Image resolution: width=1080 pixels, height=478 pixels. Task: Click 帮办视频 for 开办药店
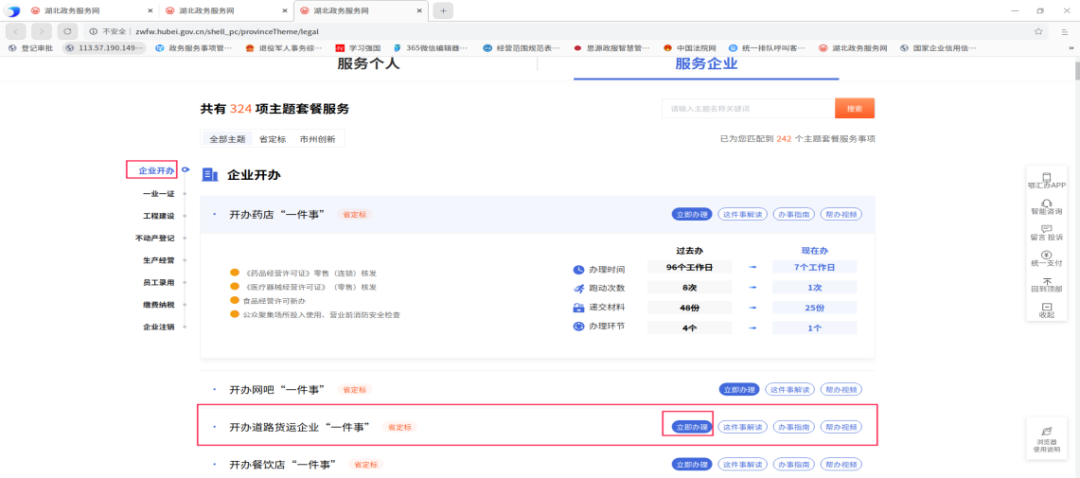(x=841, y=214)
